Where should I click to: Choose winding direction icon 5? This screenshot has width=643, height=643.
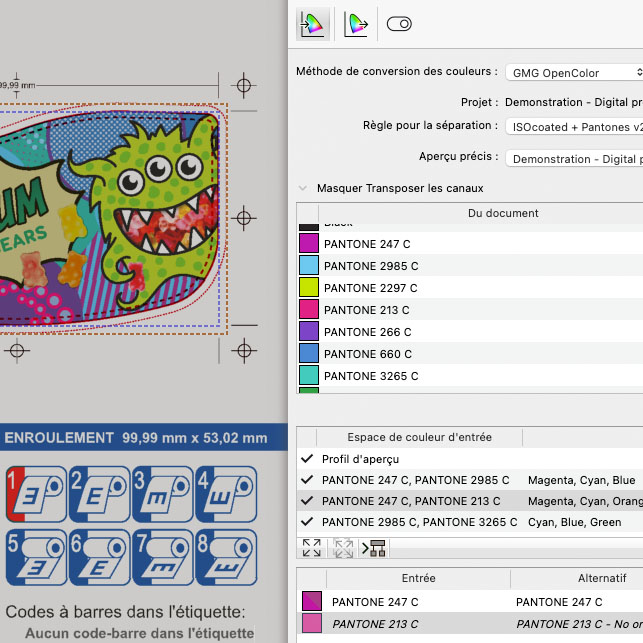[x=36, y=557]
